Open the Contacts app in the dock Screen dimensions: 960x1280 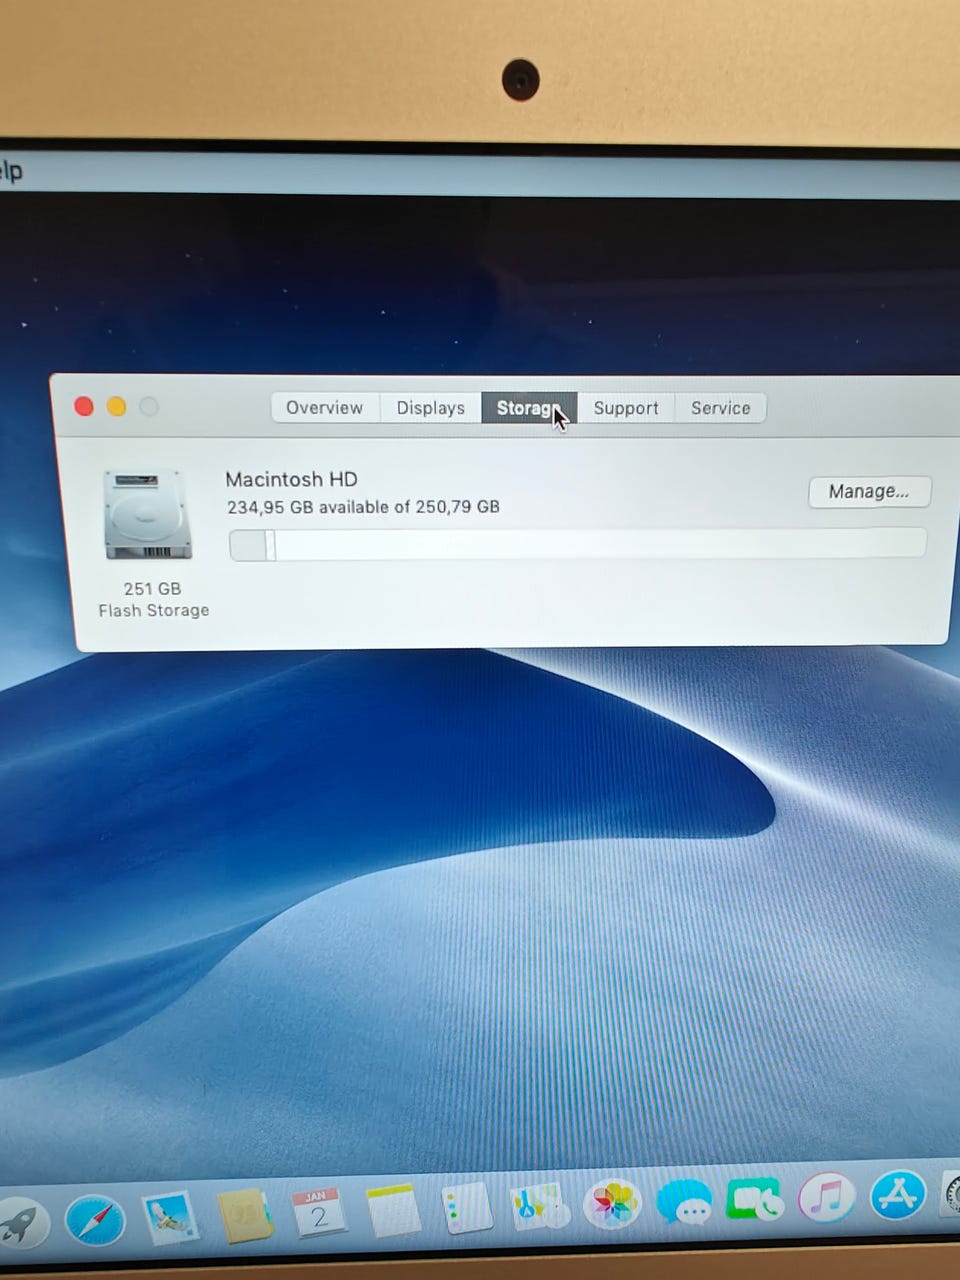pos(245,1216)
